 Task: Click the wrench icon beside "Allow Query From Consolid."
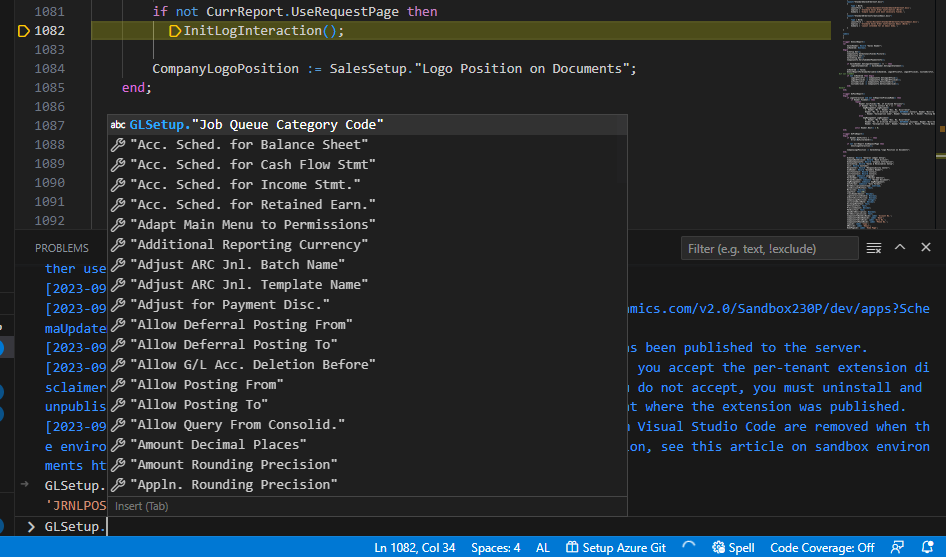118,424
